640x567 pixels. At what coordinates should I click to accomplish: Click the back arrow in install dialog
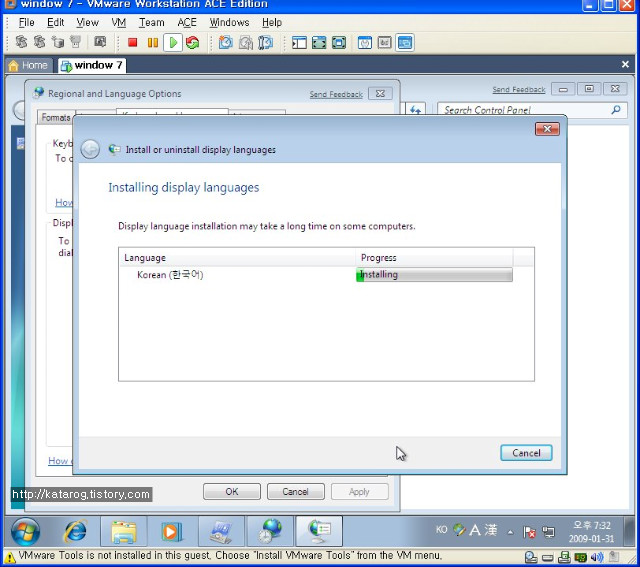pos(90,149)
